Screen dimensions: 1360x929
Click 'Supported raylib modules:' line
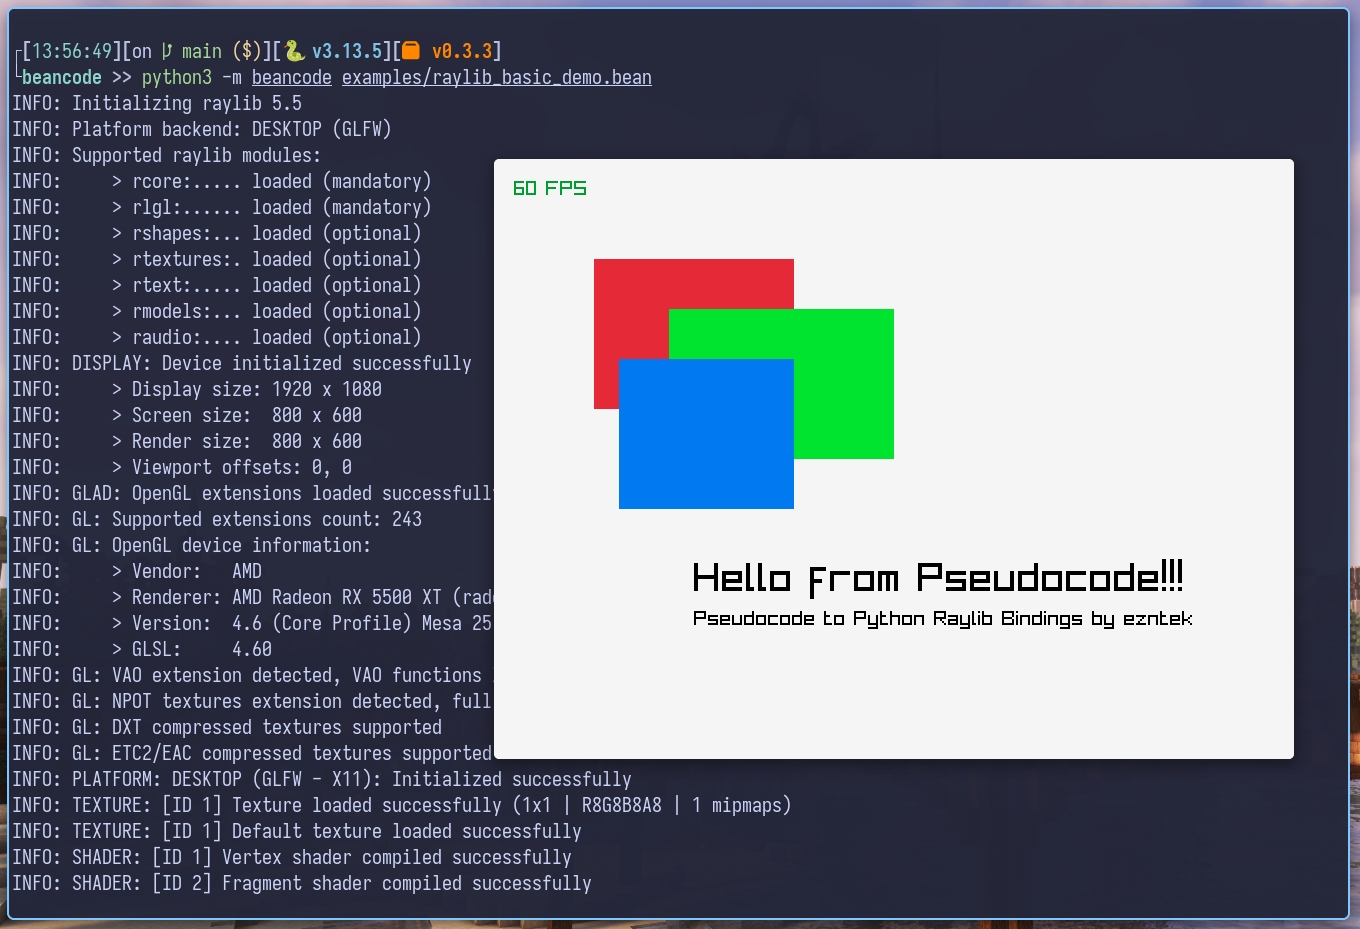pyautogui.click(x=167, y=155)
